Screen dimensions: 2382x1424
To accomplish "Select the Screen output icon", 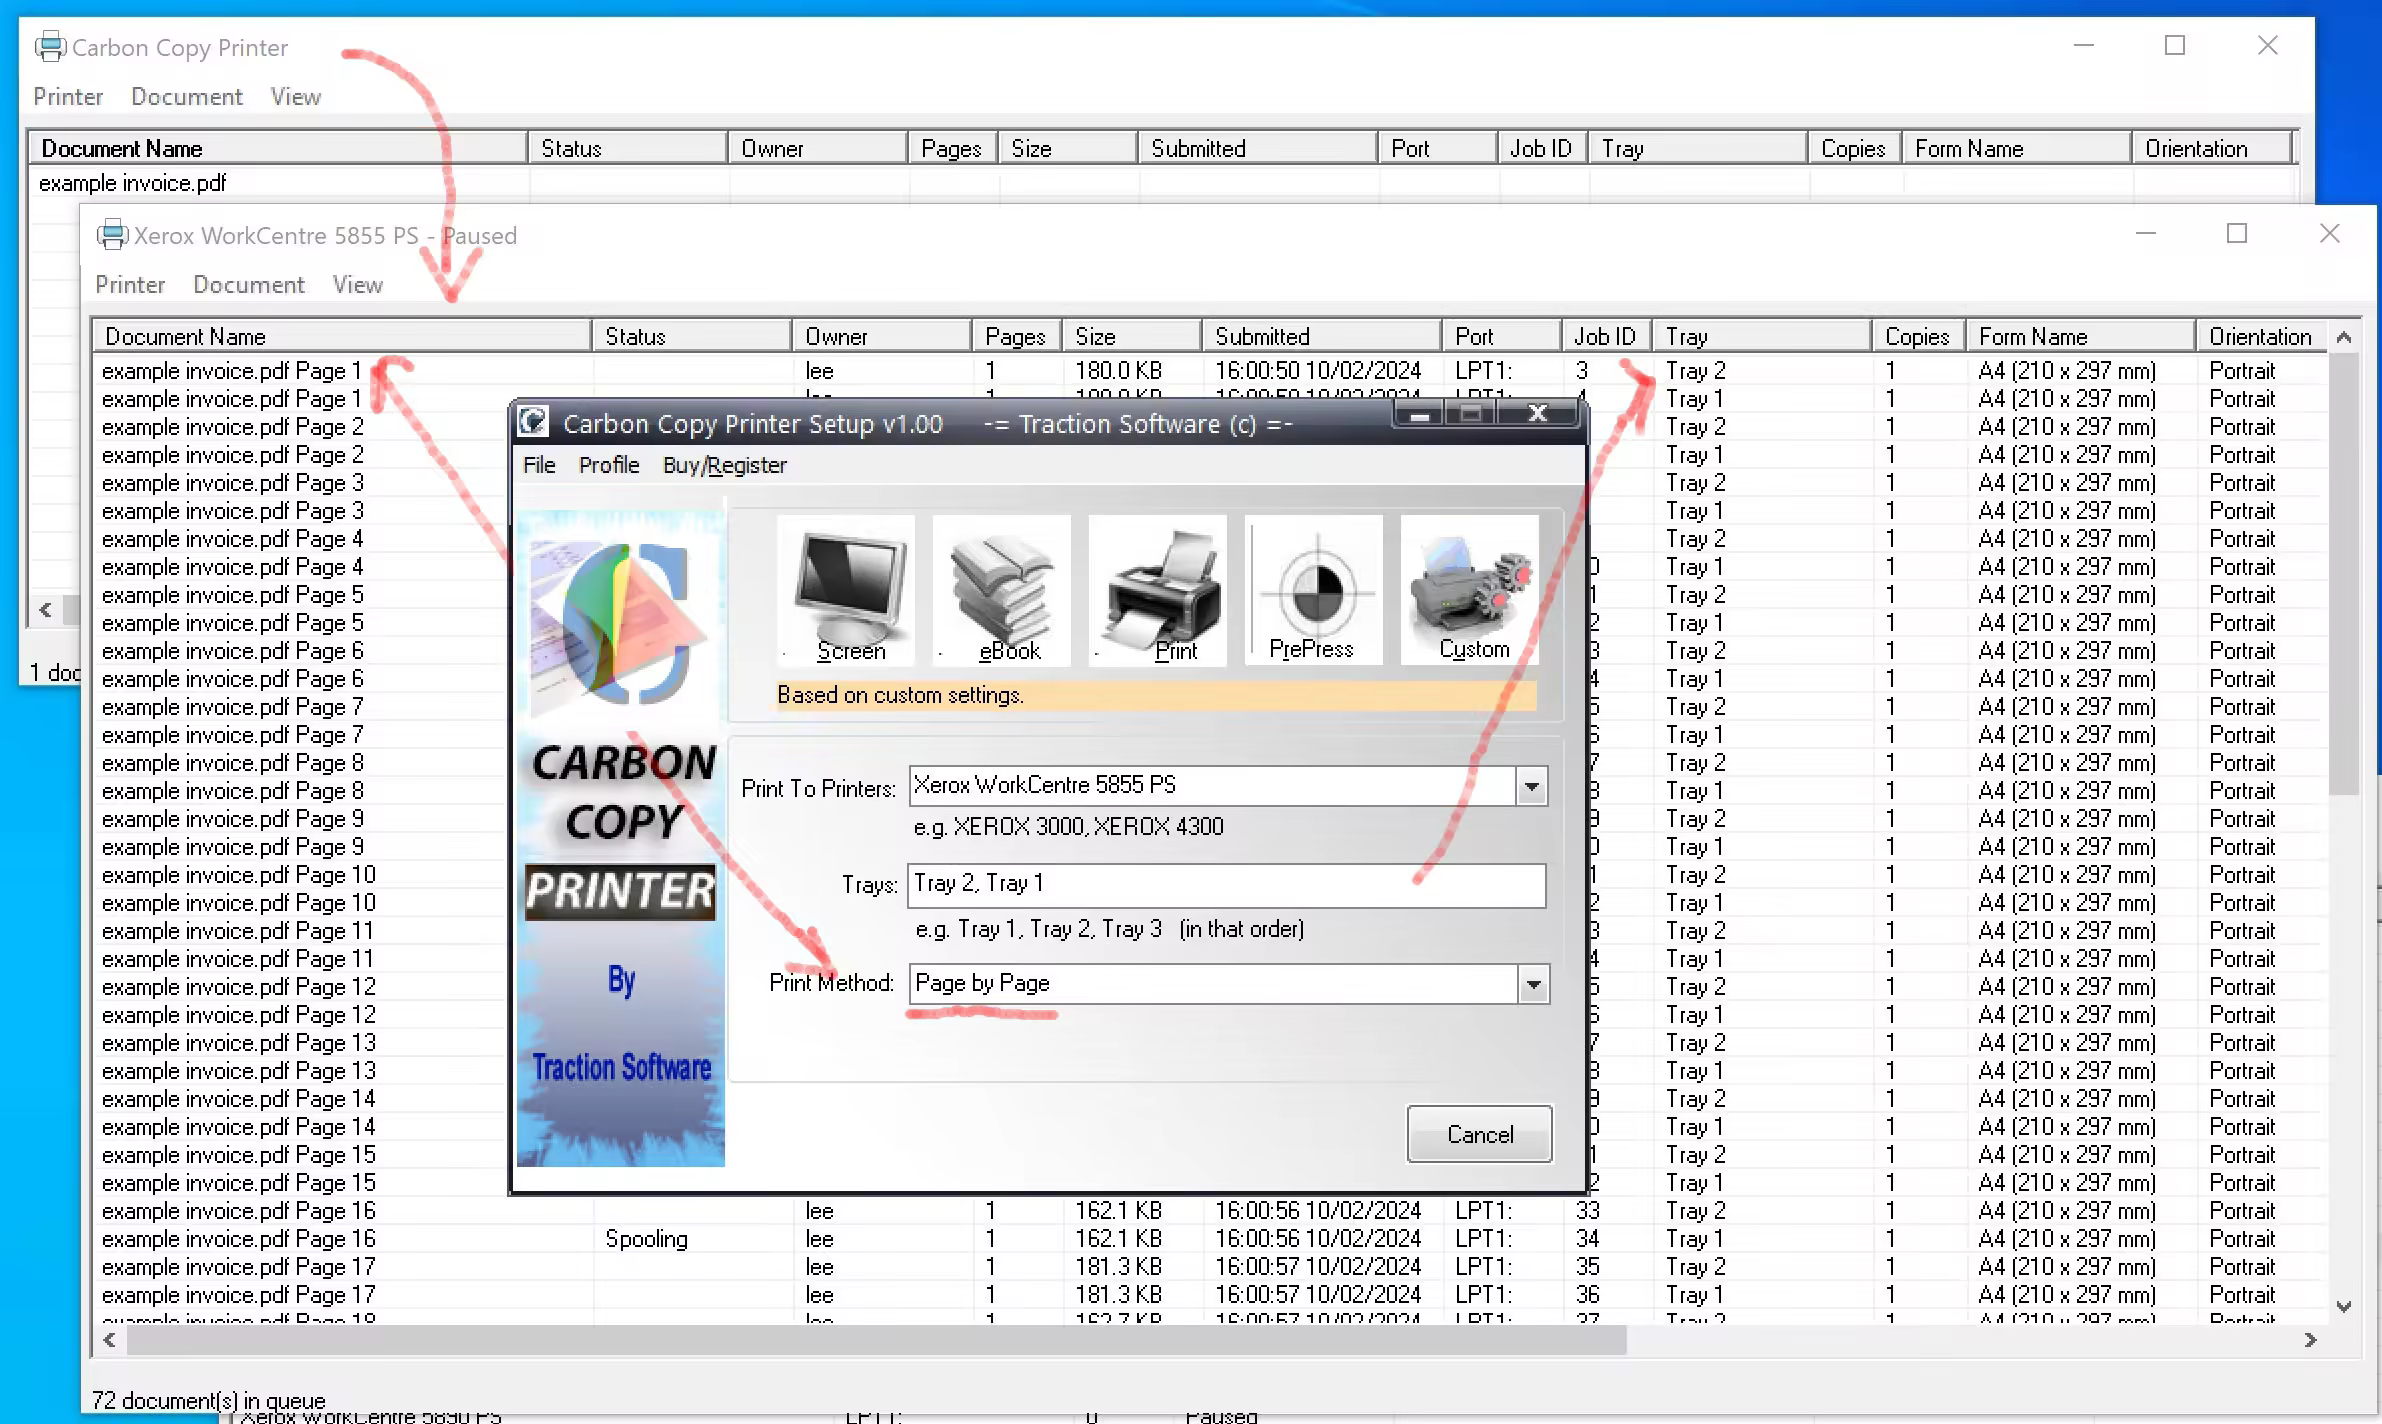I will [845, 589].
